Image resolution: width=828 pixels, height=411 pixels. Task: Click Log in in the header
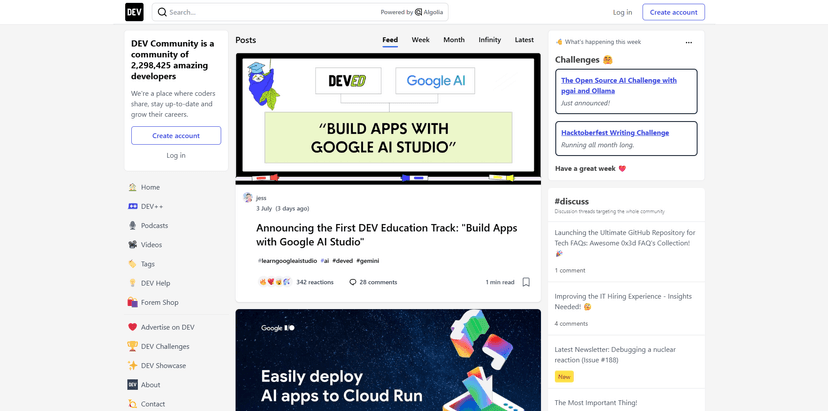(x=622, y=12)
